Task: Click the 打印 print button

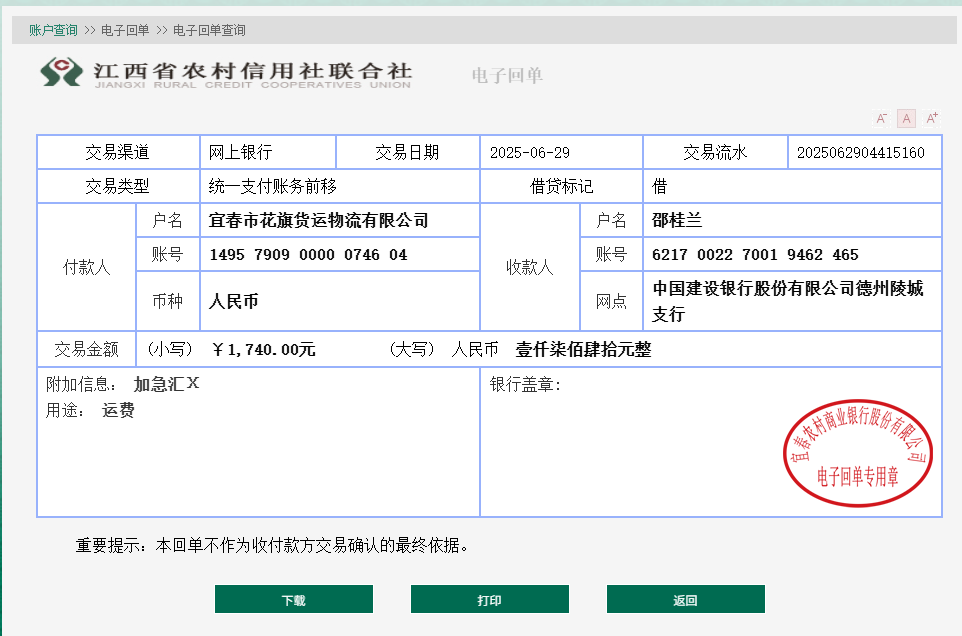Action: (490, 599)
